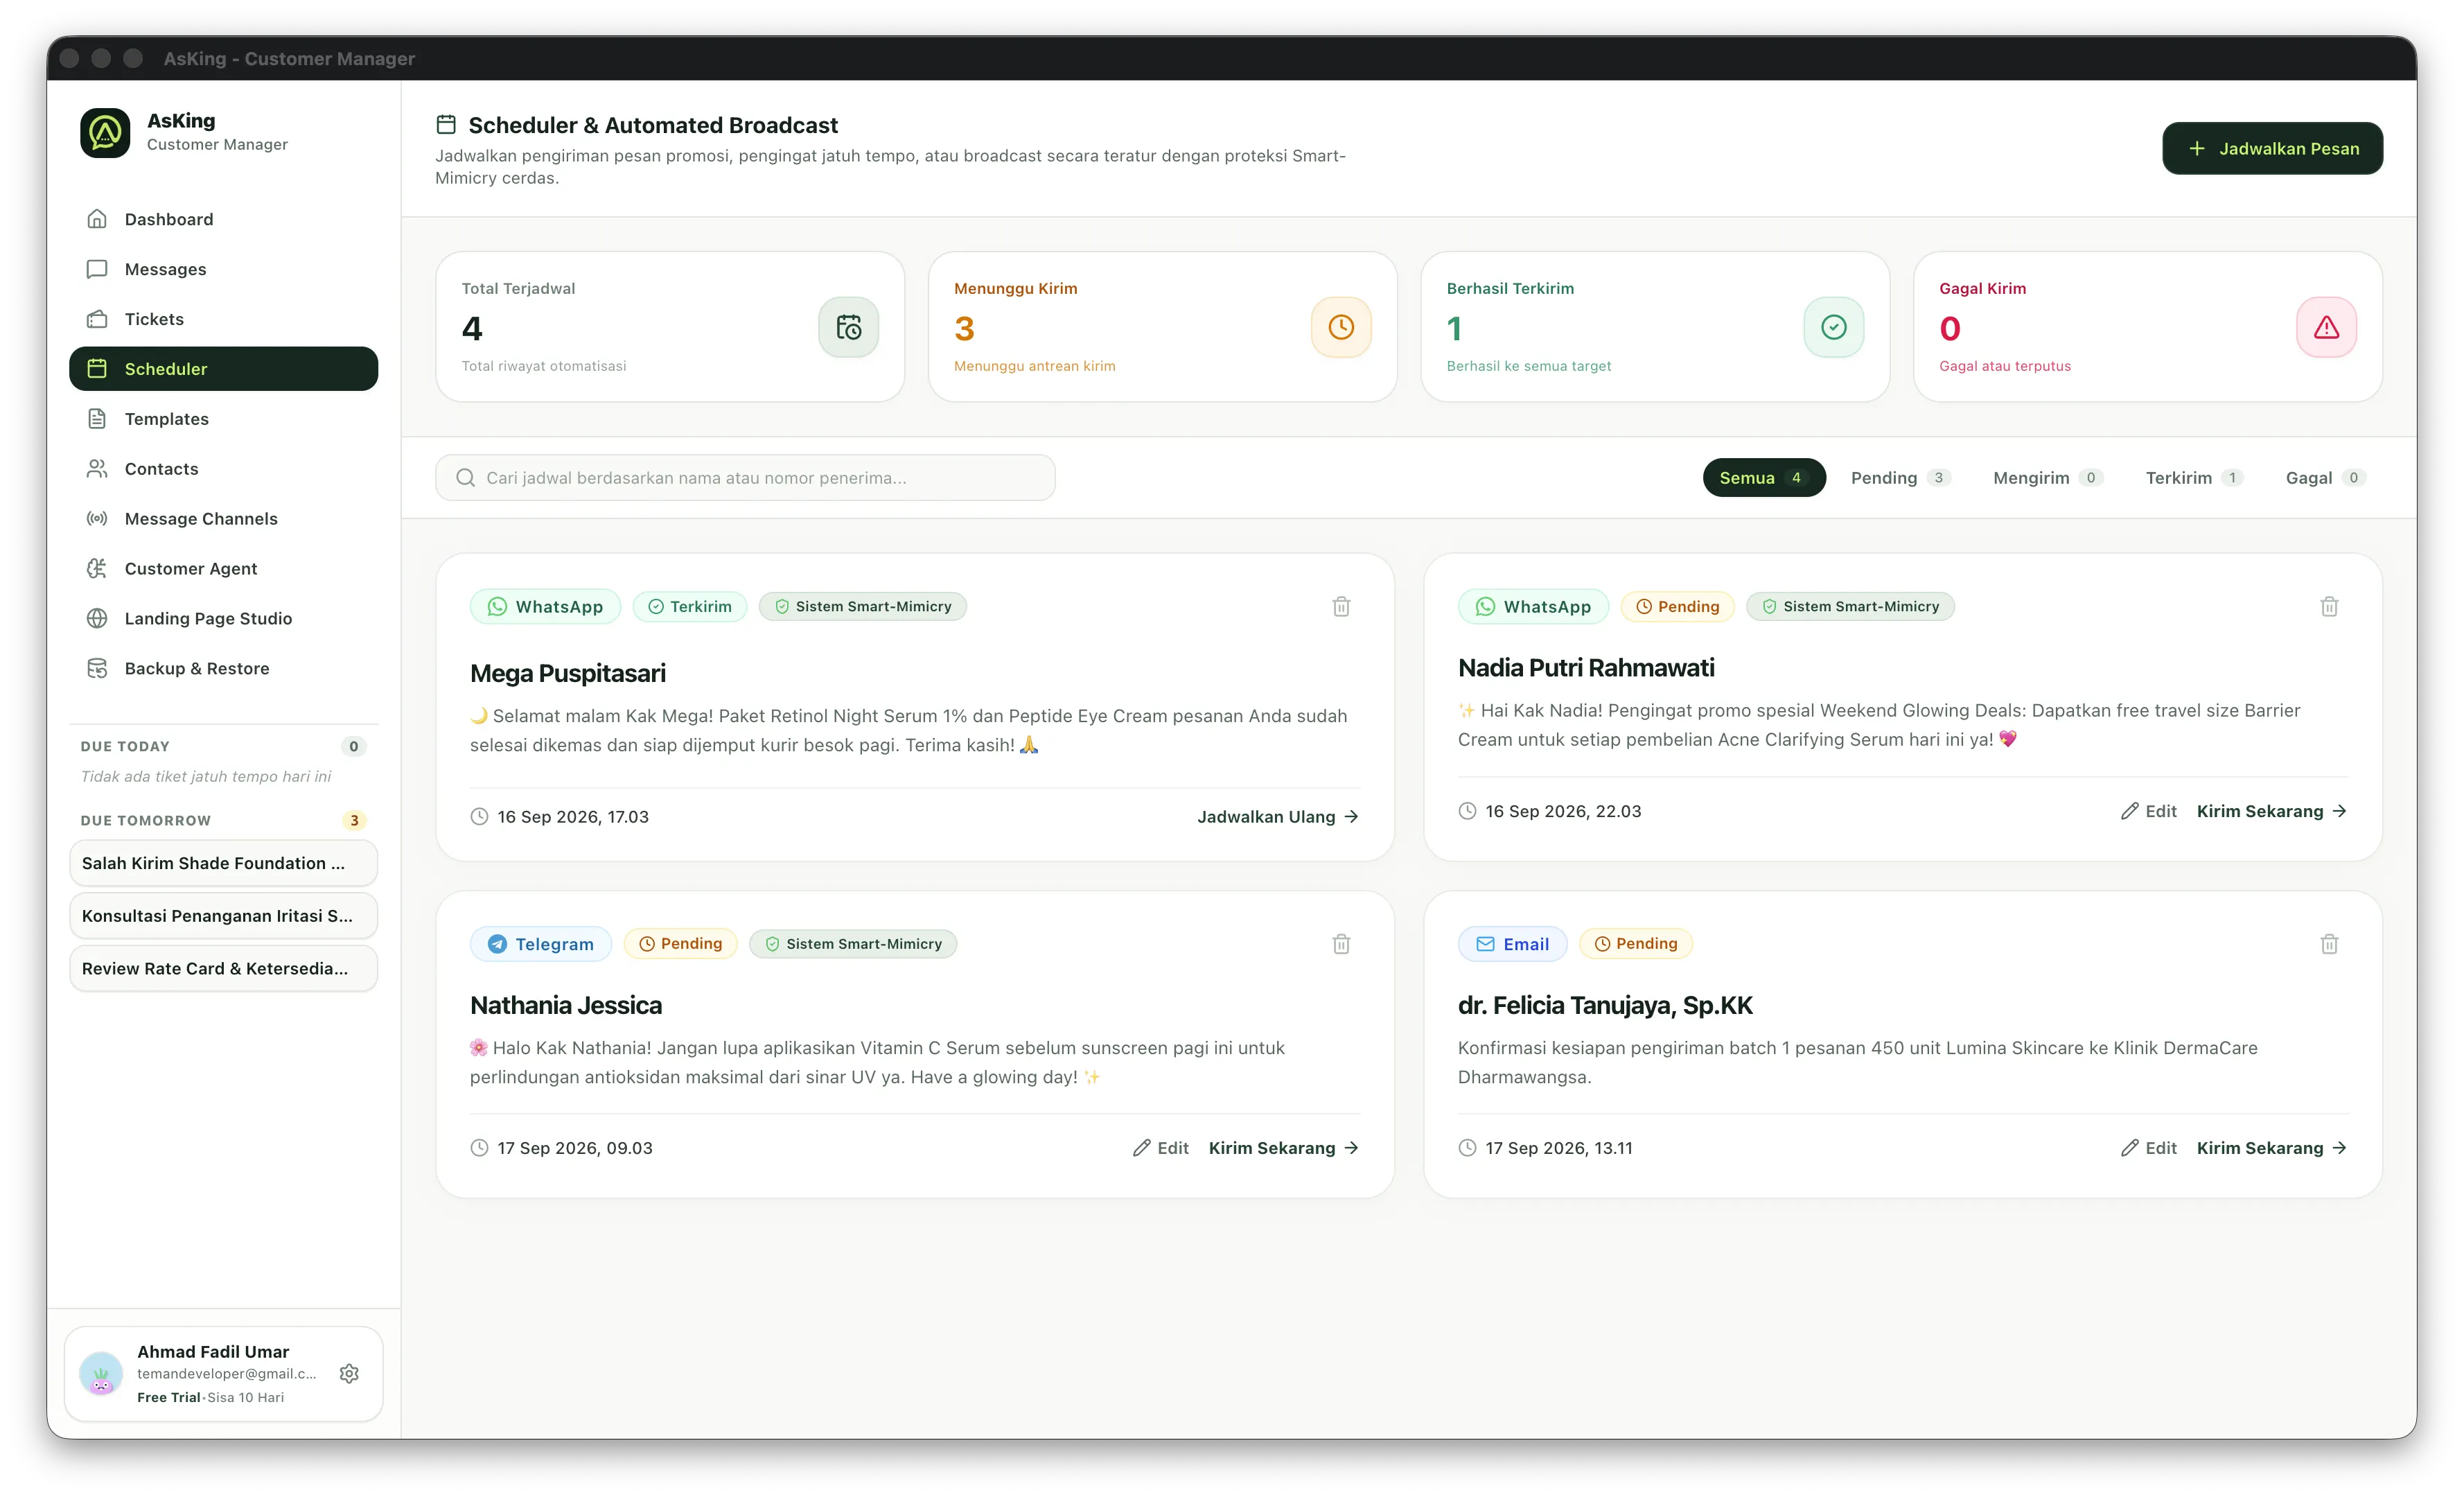Image resolution: width=2464 pixels, height=1497 pixels.
Task: Click Kirim Sekarang for dr. Felicia Tanujaya
Action: (2272, 1148)
